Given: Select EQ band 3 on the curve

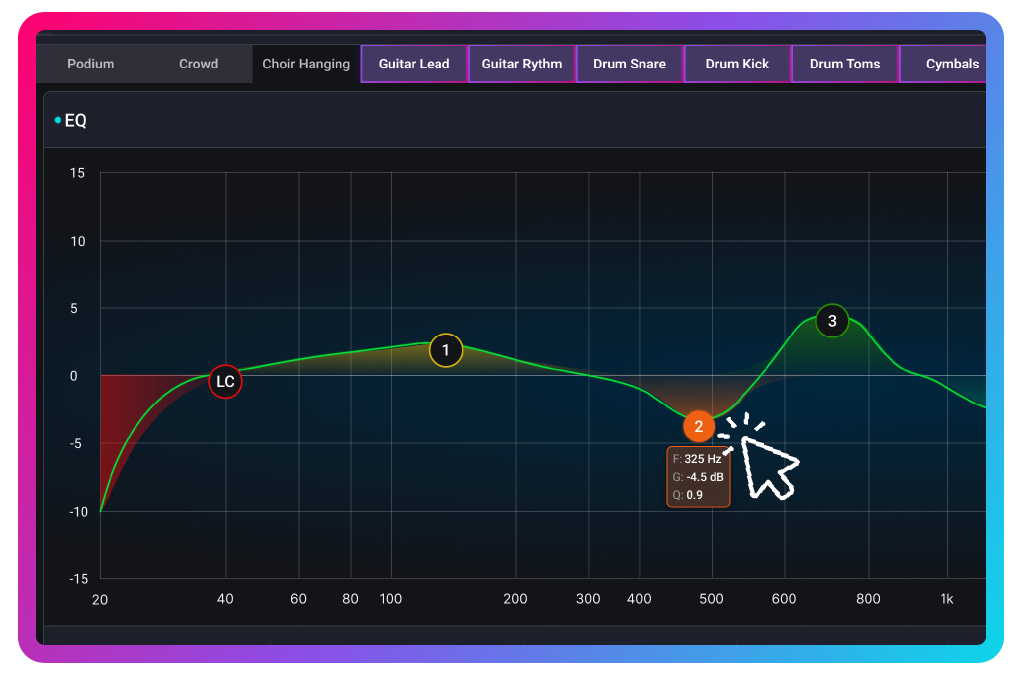Looking at the screenshot, I should [831, 321].
